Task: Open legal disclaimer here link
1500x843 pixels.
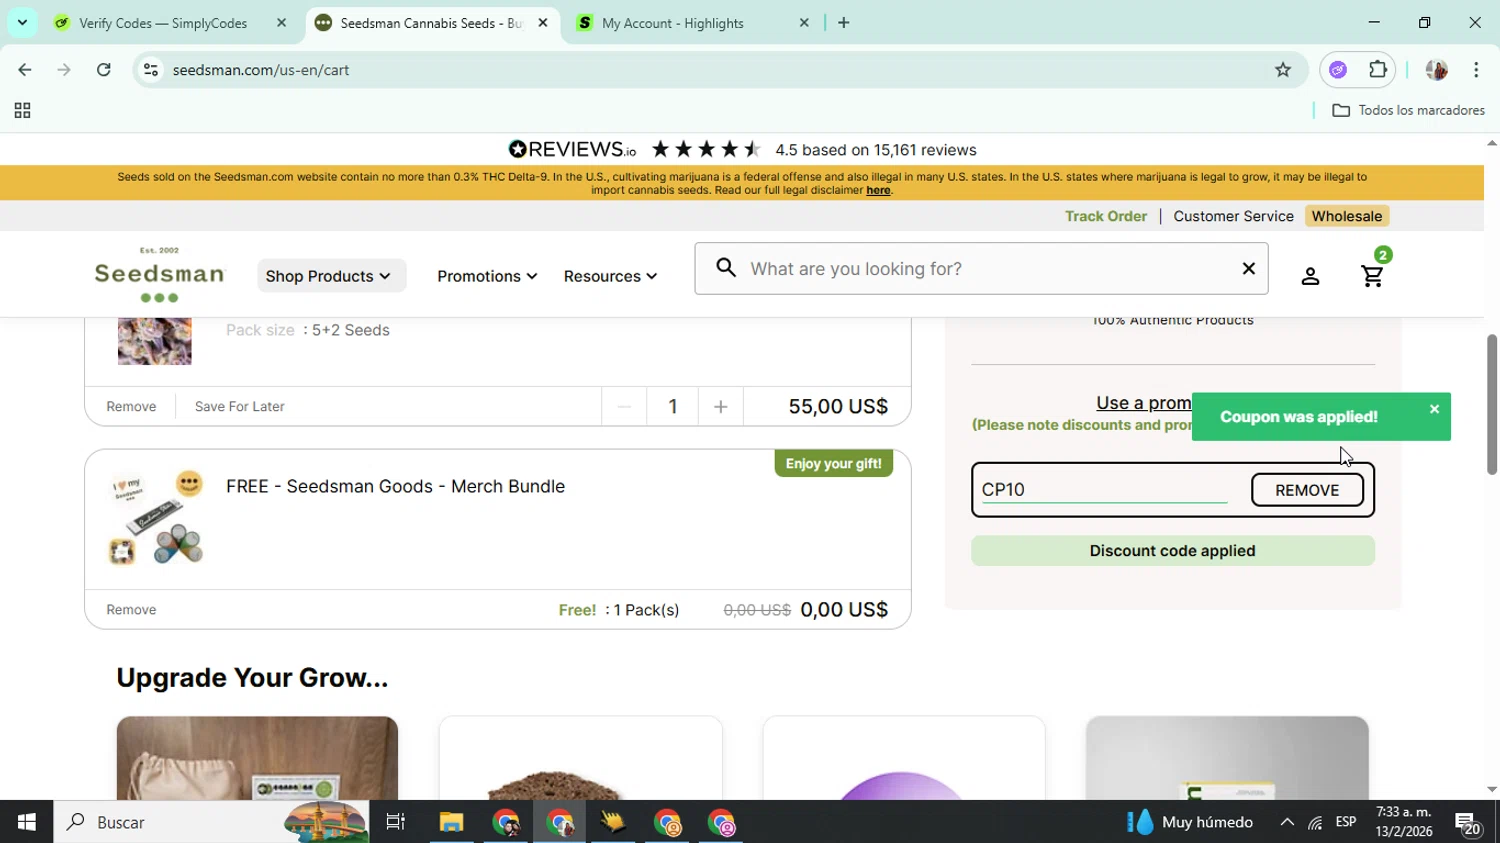Action: coord(878,190)
